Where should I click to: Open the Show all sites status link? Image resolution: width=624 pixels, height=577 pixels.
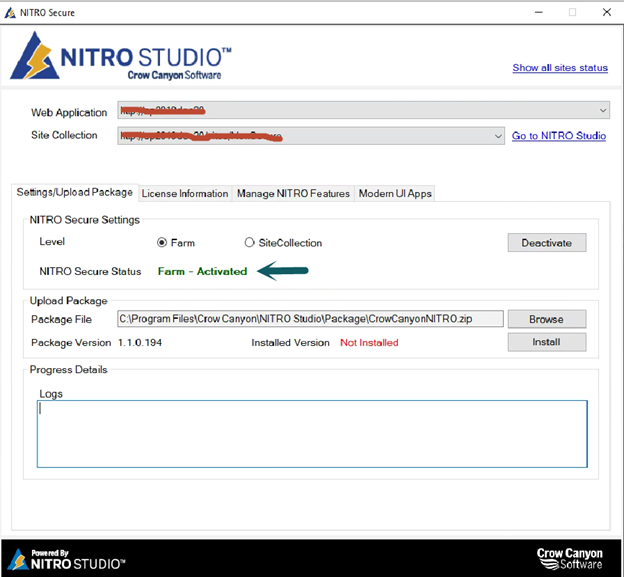point(560,68)
